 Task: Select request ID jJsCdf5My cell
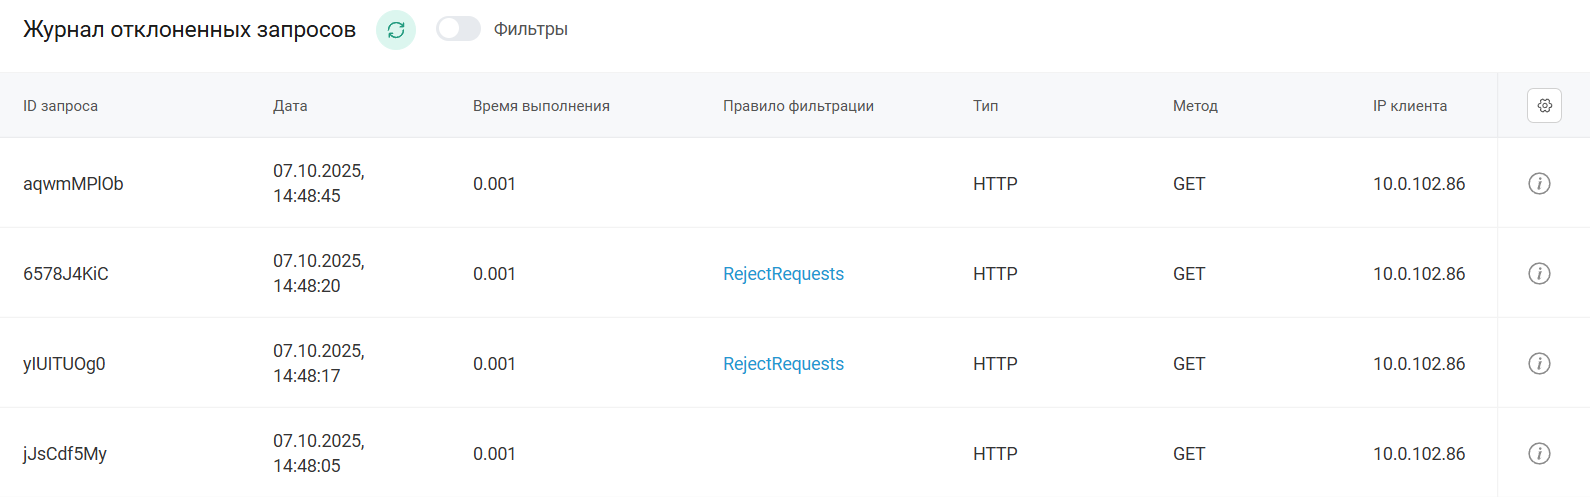65,454
